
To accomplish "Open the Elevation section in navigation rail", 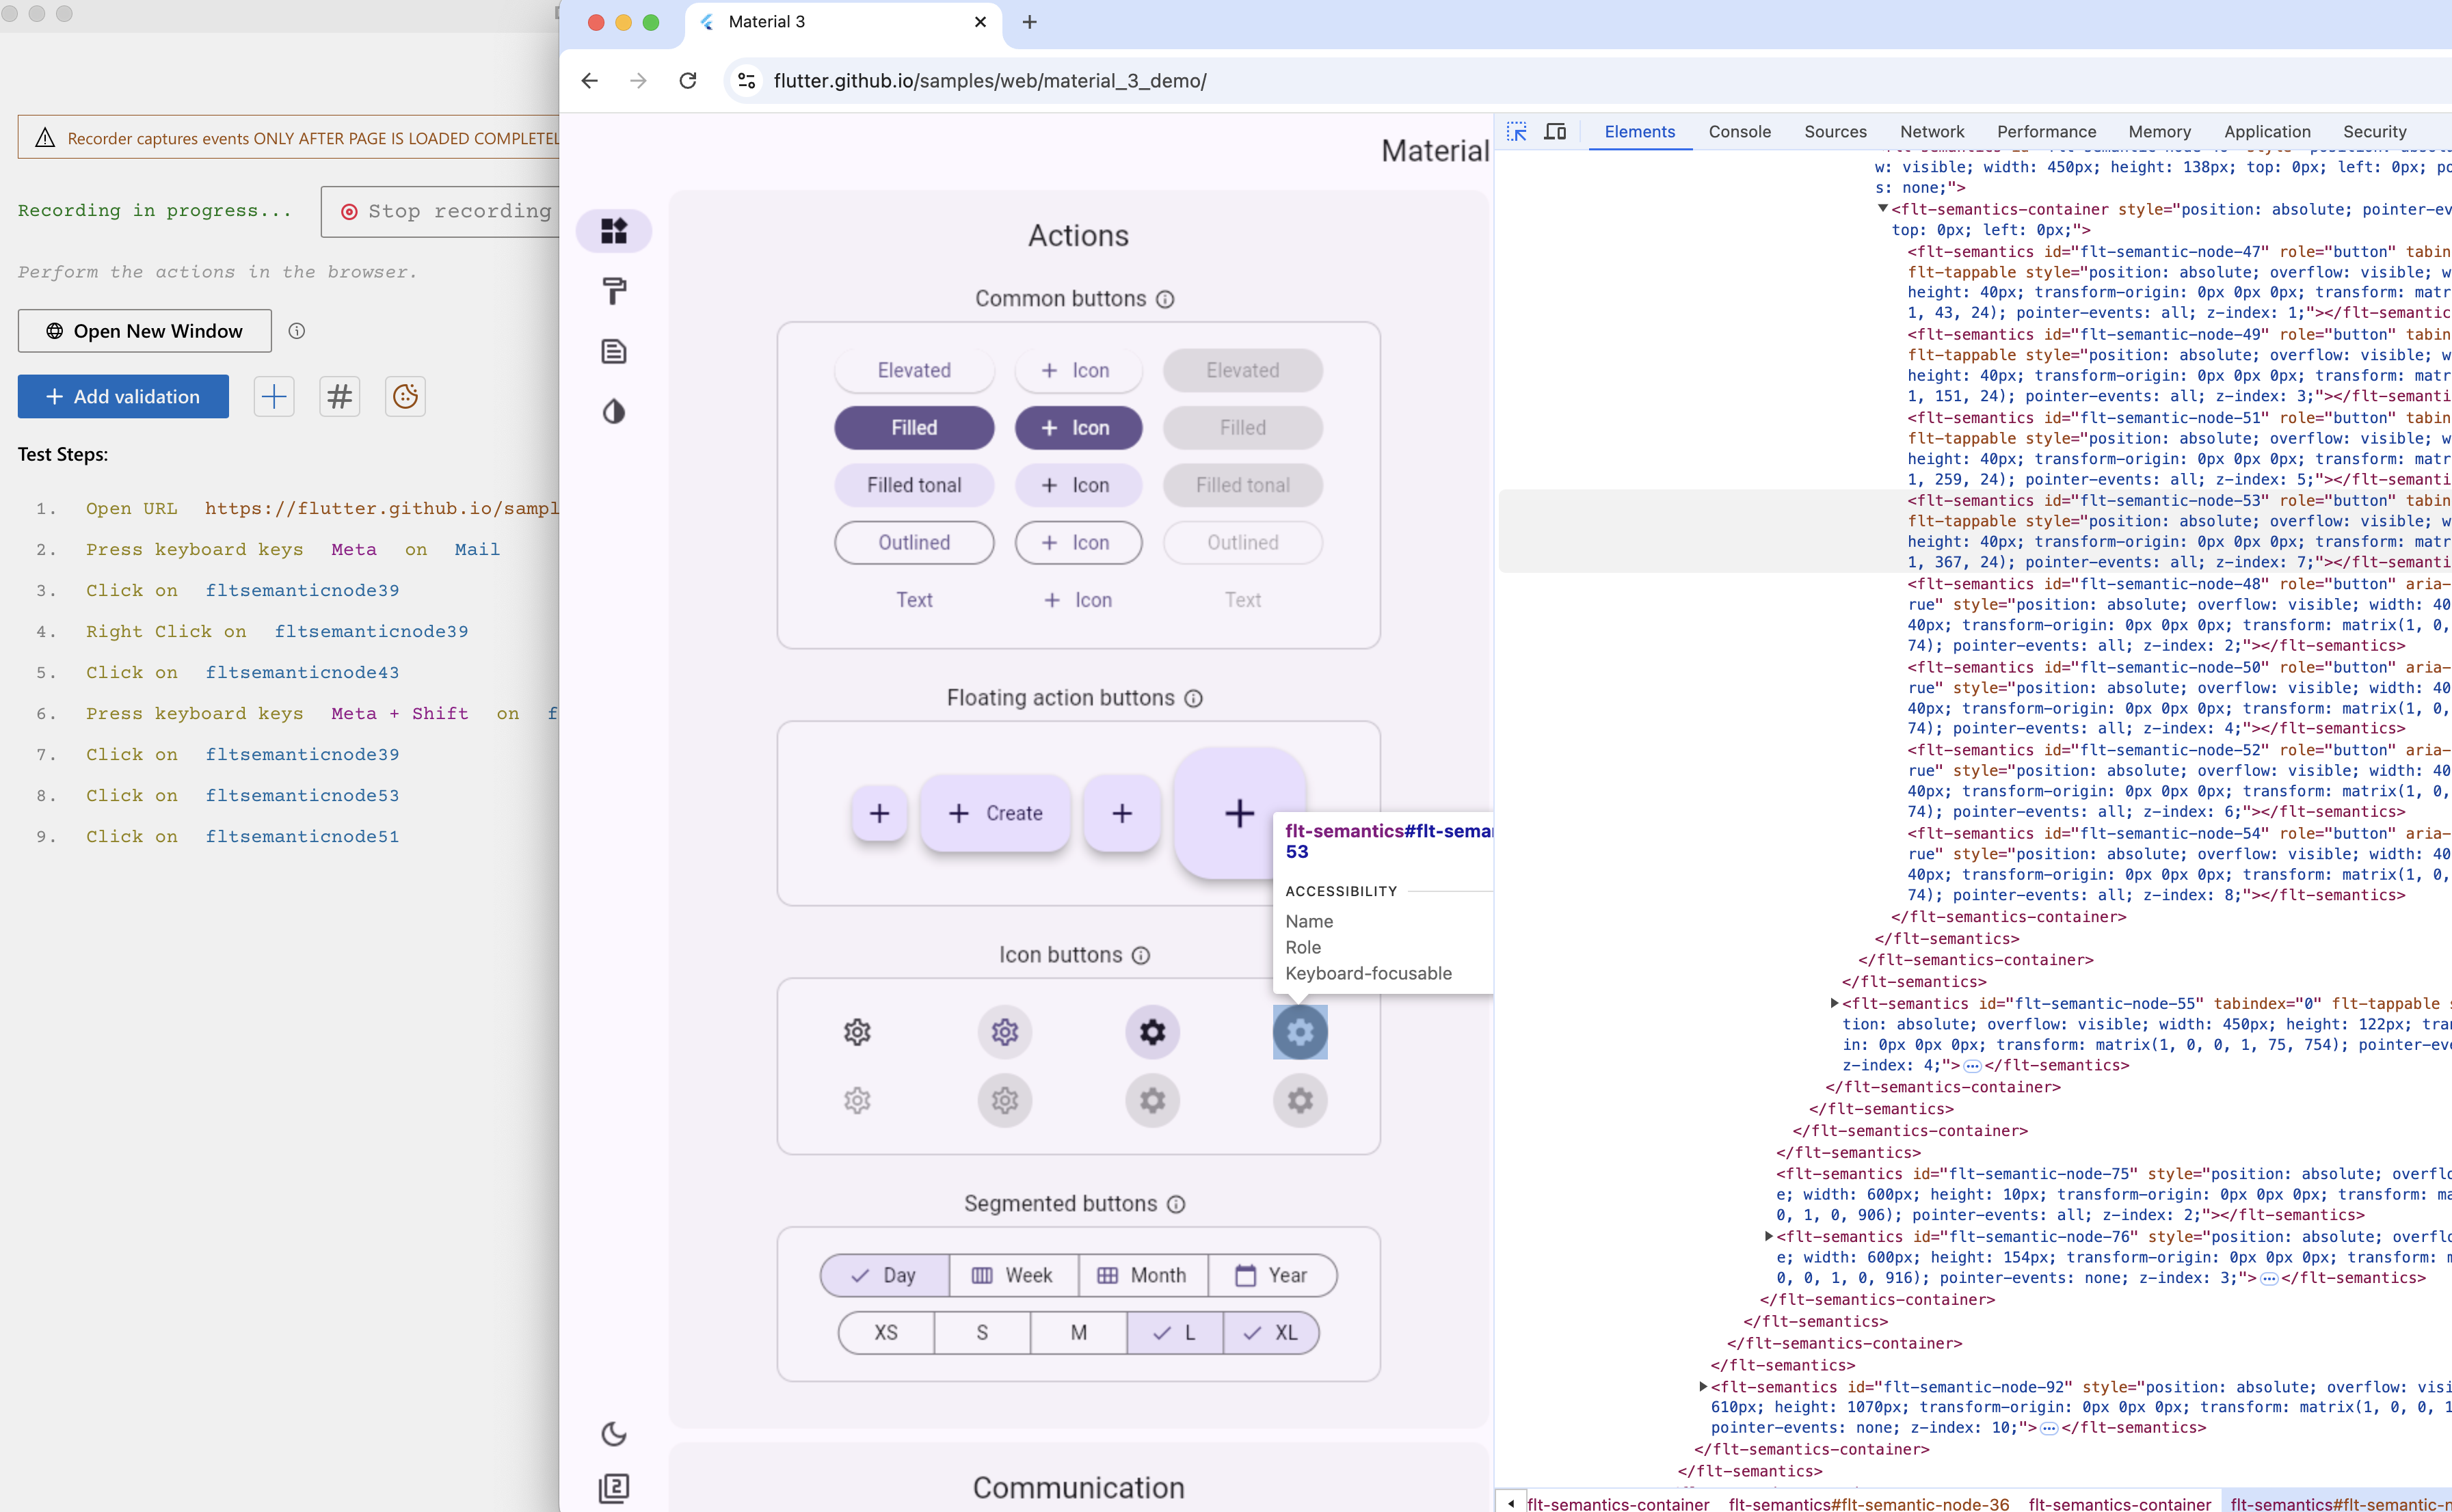I will point(614,412).
